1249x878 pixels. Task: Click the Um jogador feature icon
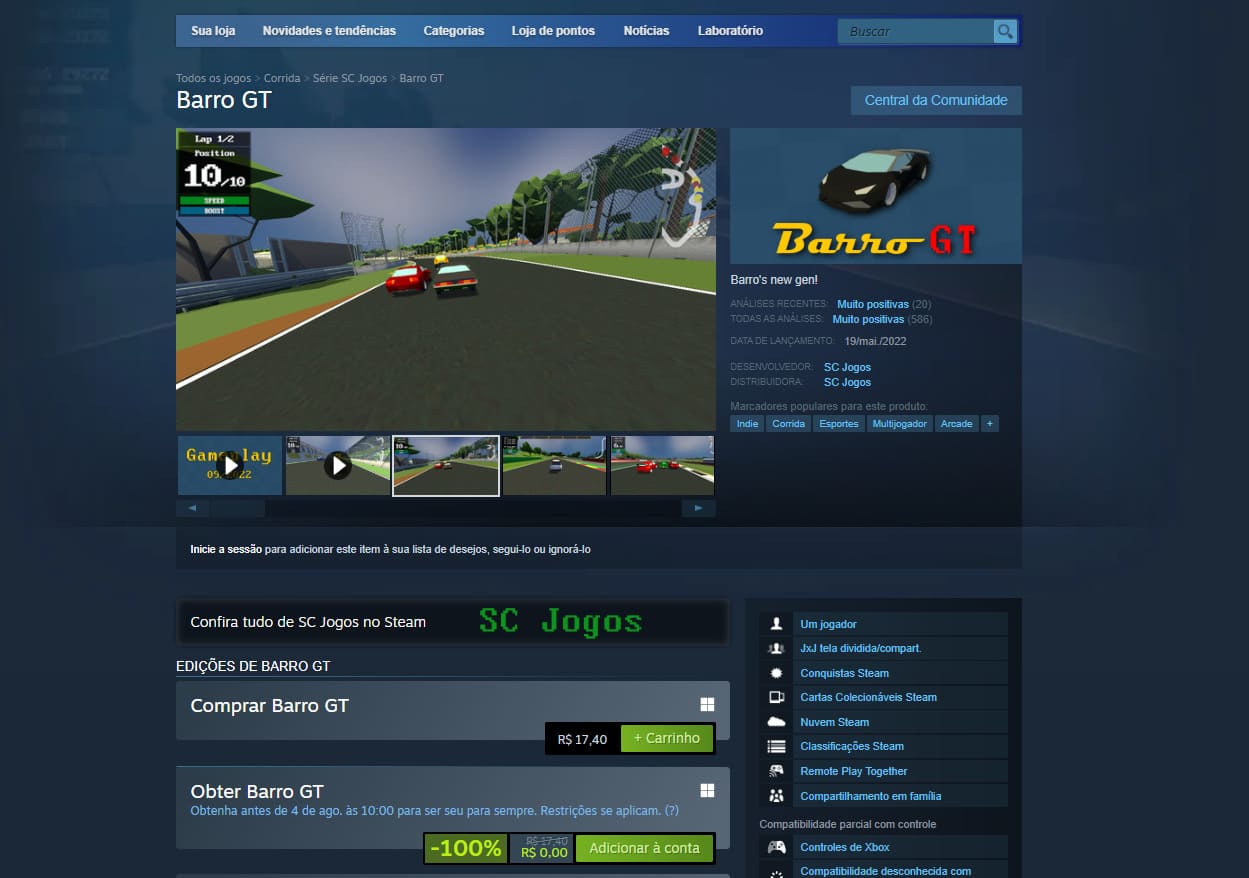776,624
